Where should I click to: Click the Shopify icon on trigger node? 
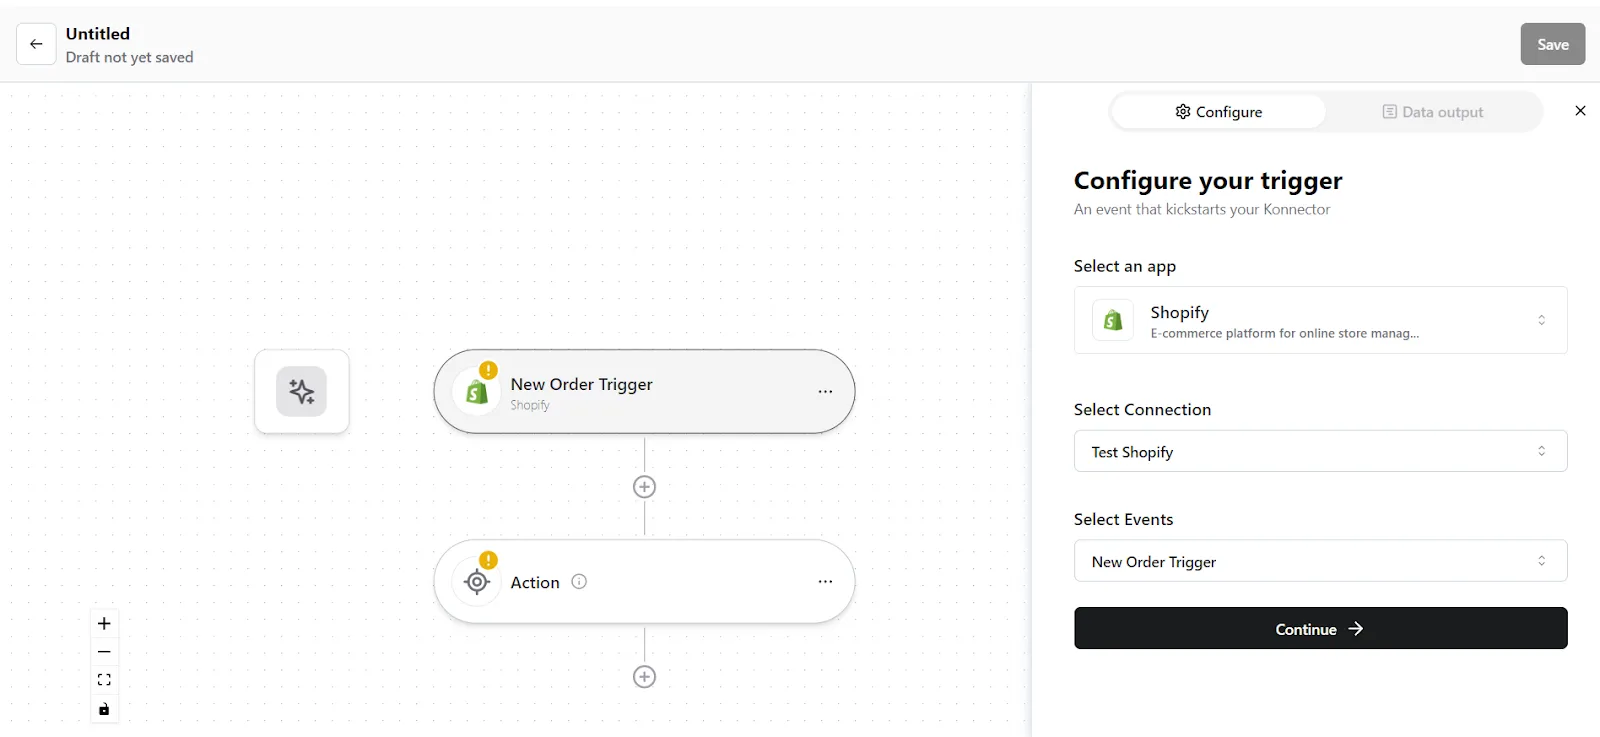(477, 392)
